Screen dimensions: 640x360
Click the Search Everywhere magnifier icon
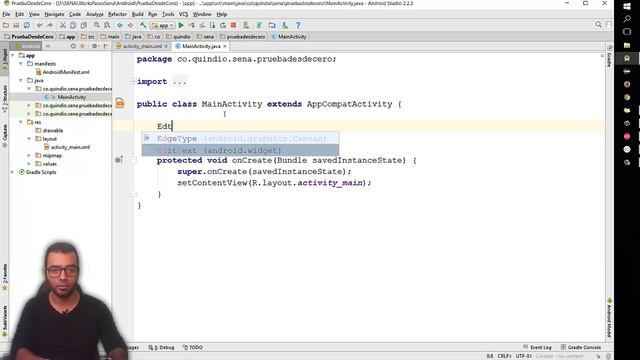(598, 25)
